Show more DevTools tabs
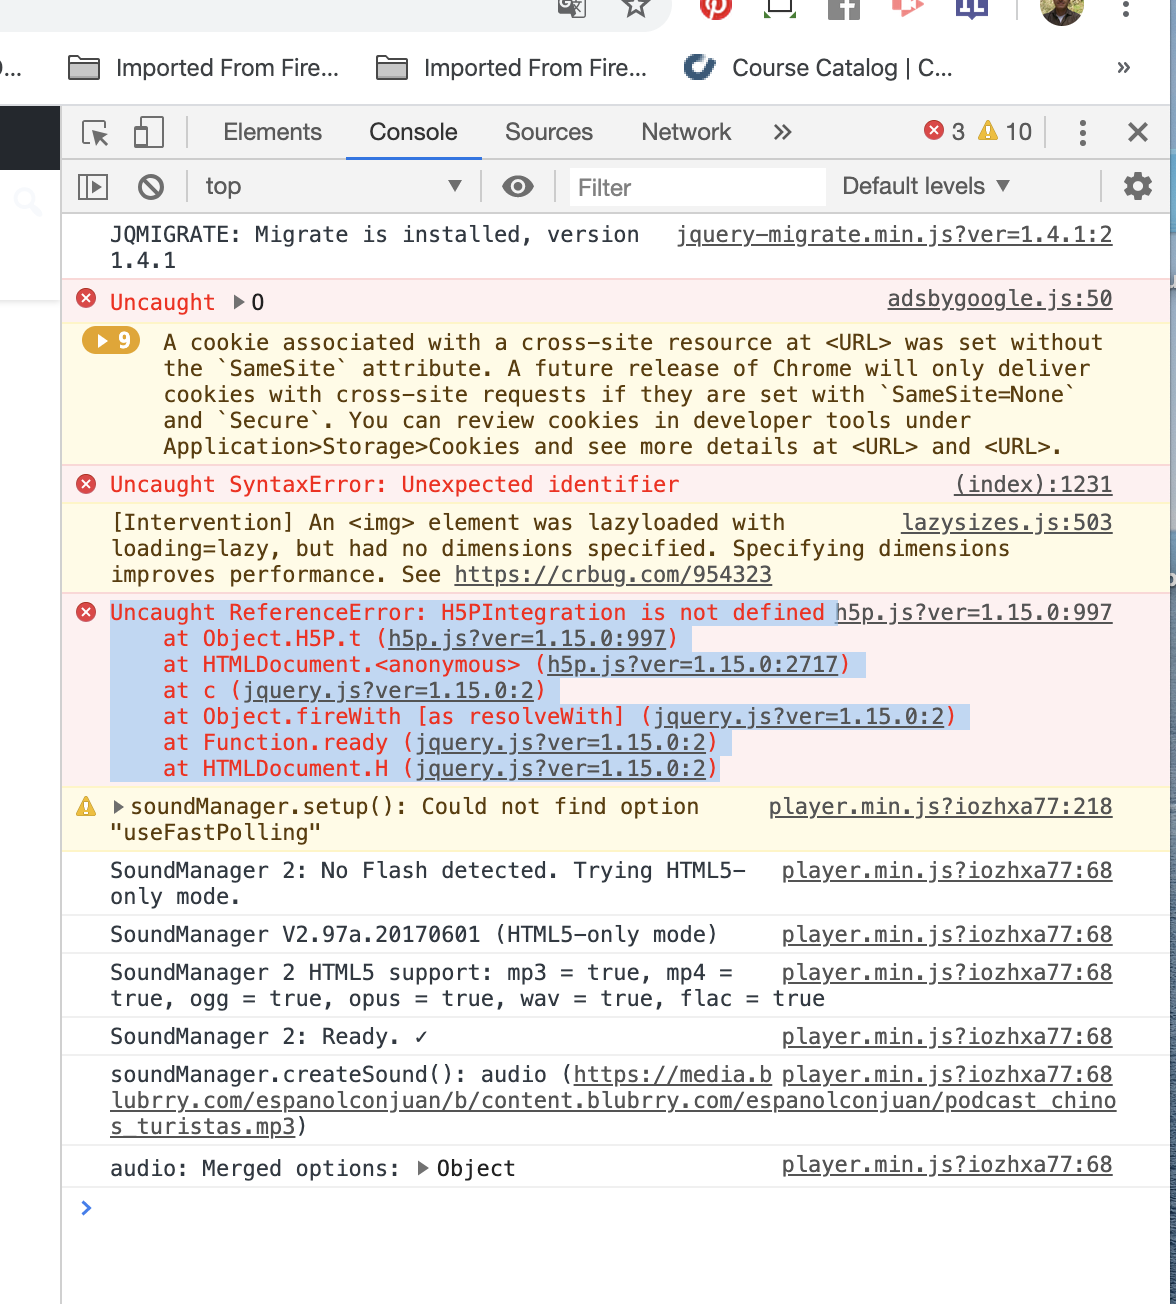Viewport: 1176px width, 1304px height. tap(782, 132)
